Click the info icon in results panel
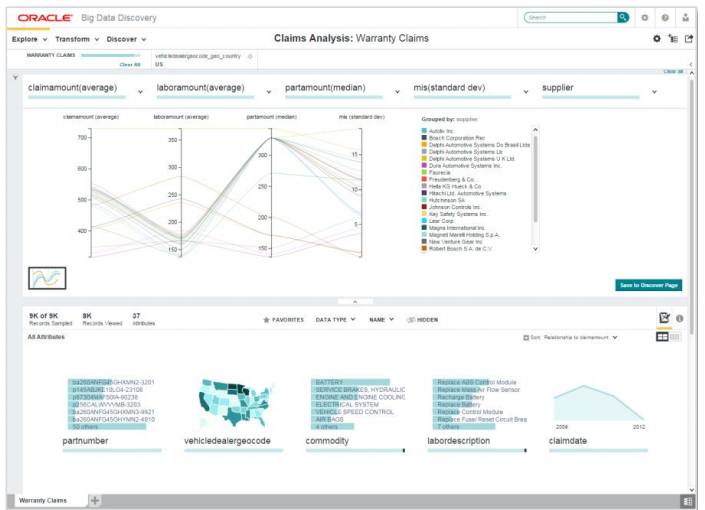Viewport: 705px width, 510px height. [680, 318]
